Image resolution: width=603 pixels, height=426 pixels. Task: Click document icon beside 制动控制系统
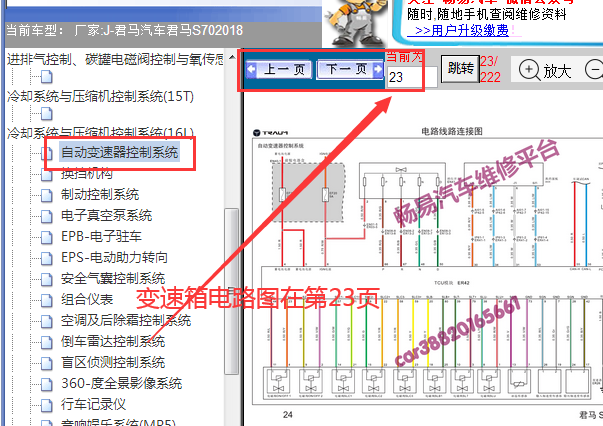coord(47,195)
